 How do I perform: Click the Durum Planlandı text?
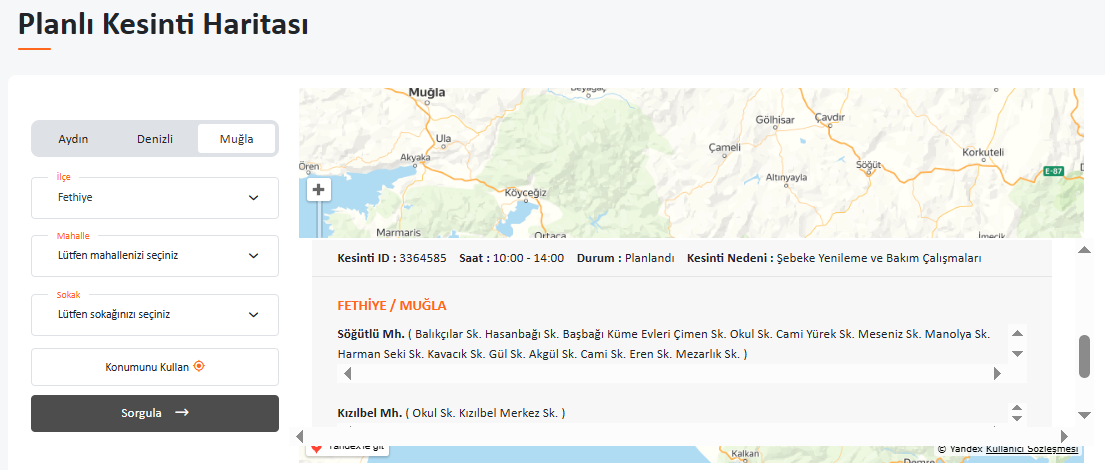pyautogui.click(x=626, y=258)
